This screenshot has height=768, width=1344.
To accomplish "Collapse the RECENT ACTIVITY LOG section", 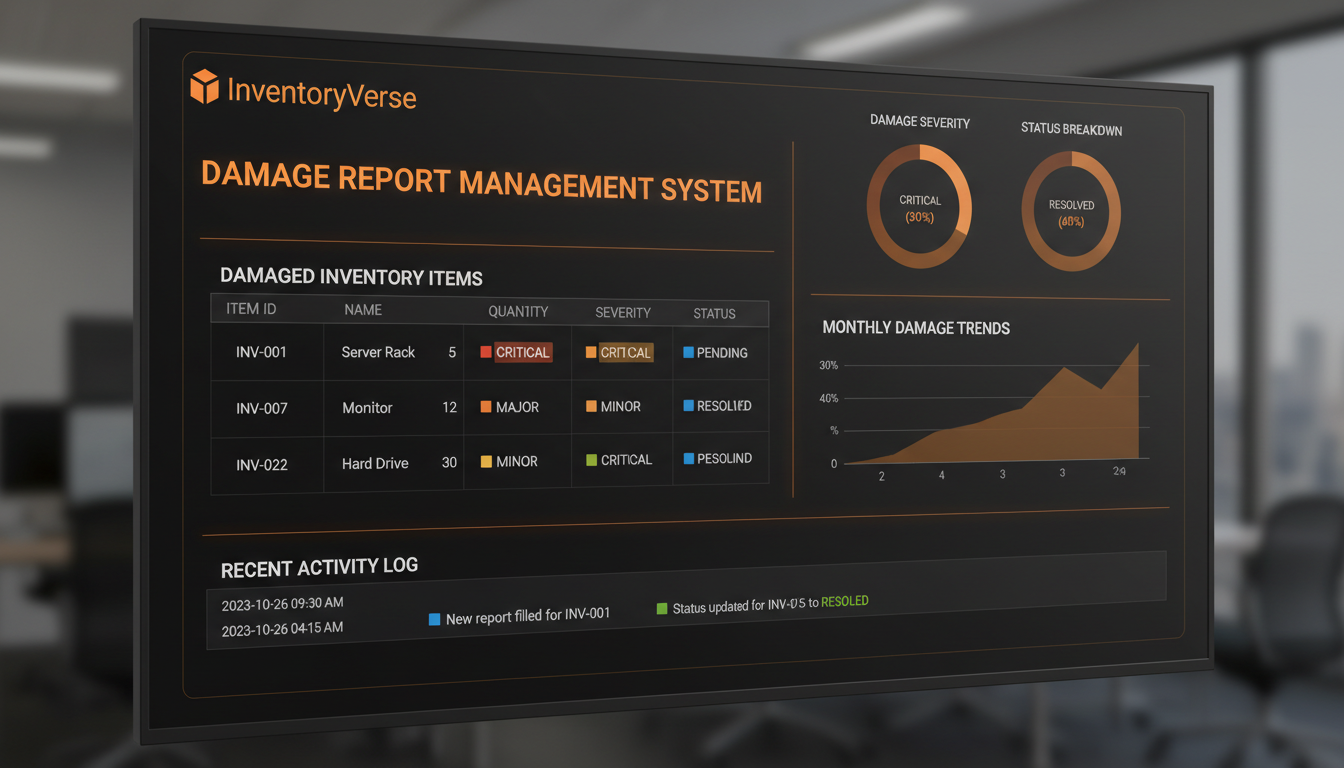I will coord(318,567).
